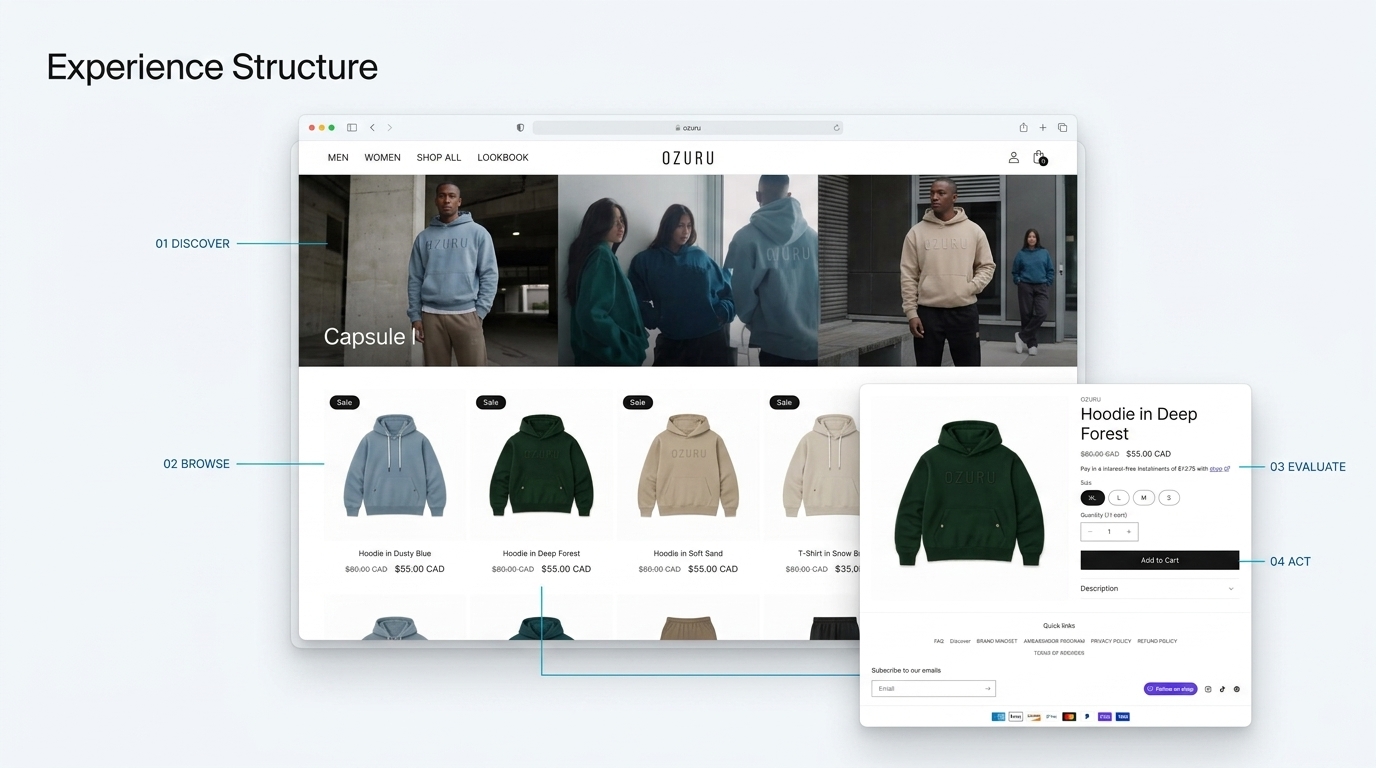Image resolution: width=1376 pixels, height=768 pixels.
Task: Select size L
Action: point(1118,498)
